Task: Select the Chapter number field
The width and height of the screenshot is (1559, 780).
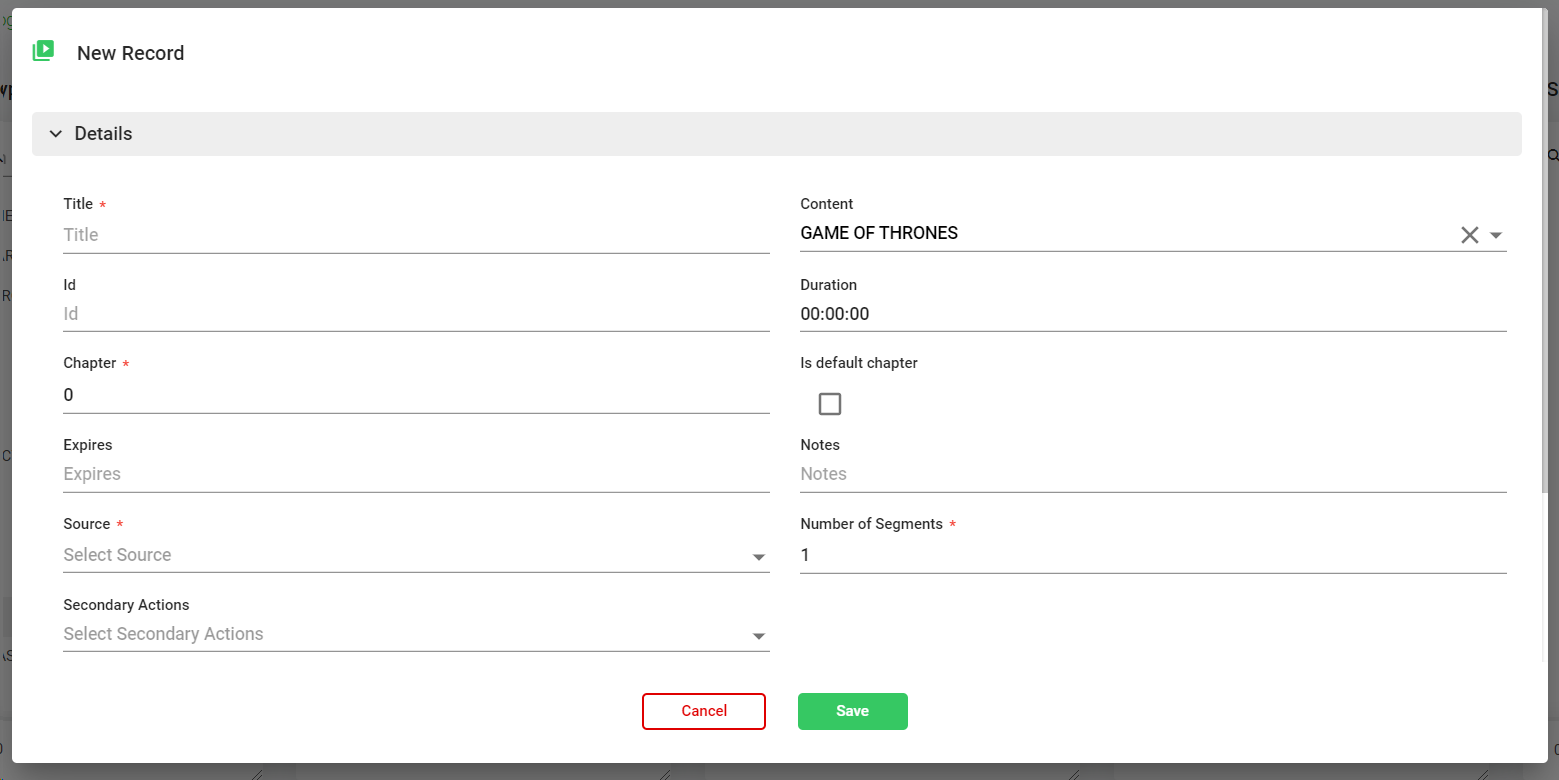Action: click(415, 395)
